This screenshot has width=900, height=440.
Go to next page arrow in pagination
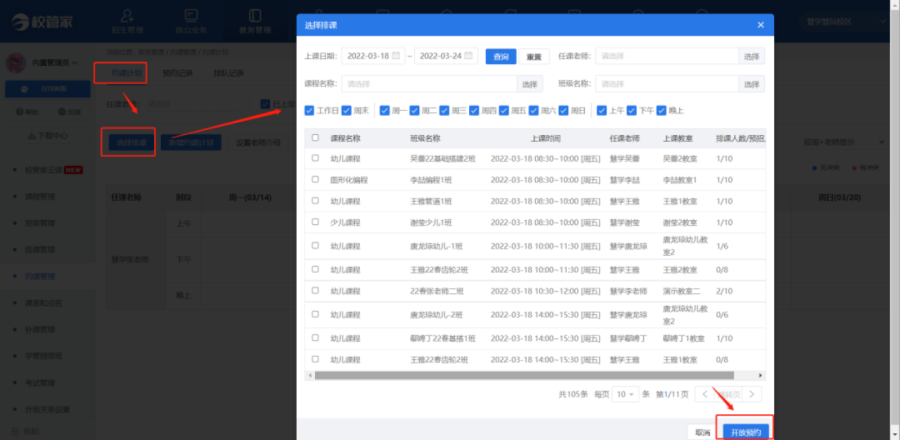753,394
